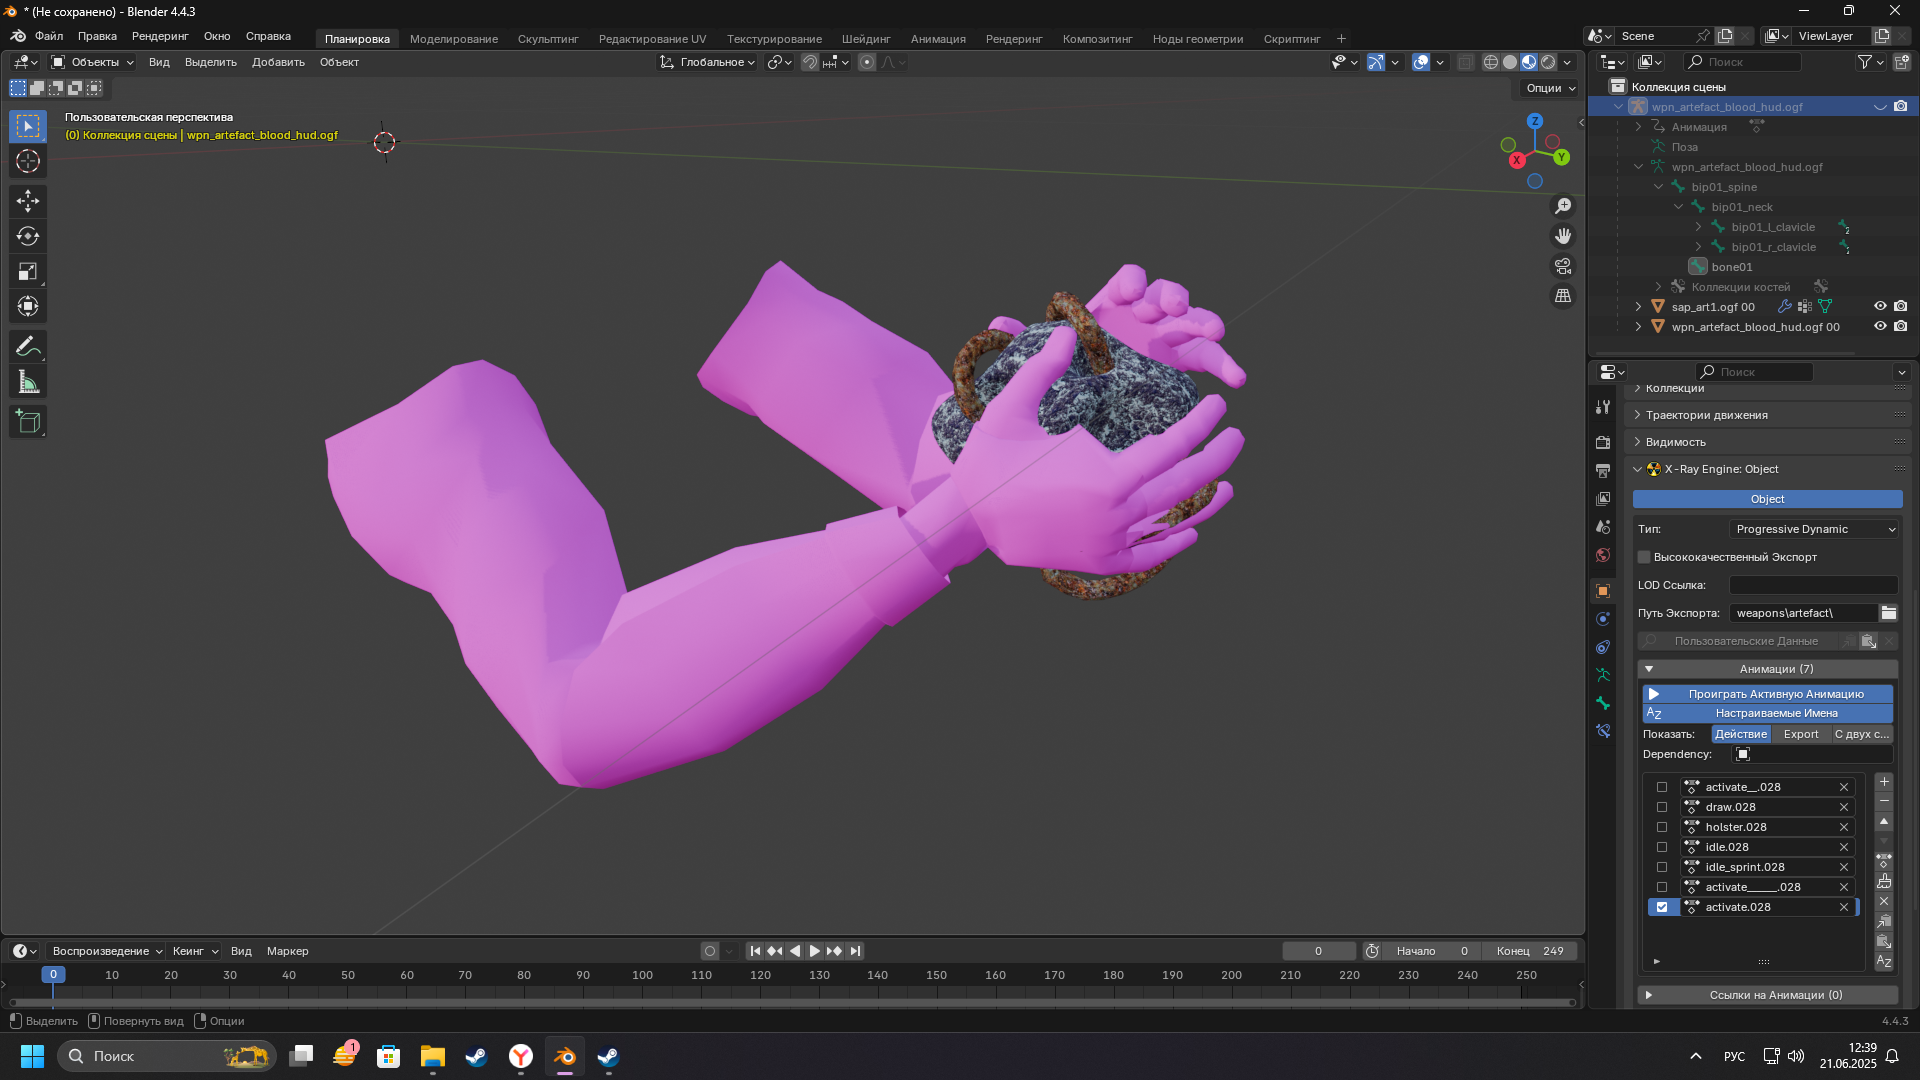The width and height of the screenshot is (1920, 1080).
Task: Select the Scale tool
Action: [x=28, y=271]
